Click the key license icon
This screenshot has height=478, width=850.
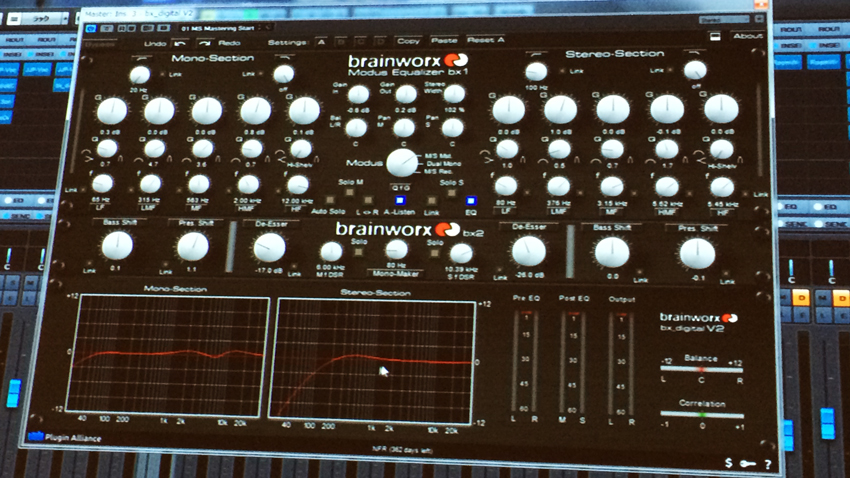[x=748, y=463]
